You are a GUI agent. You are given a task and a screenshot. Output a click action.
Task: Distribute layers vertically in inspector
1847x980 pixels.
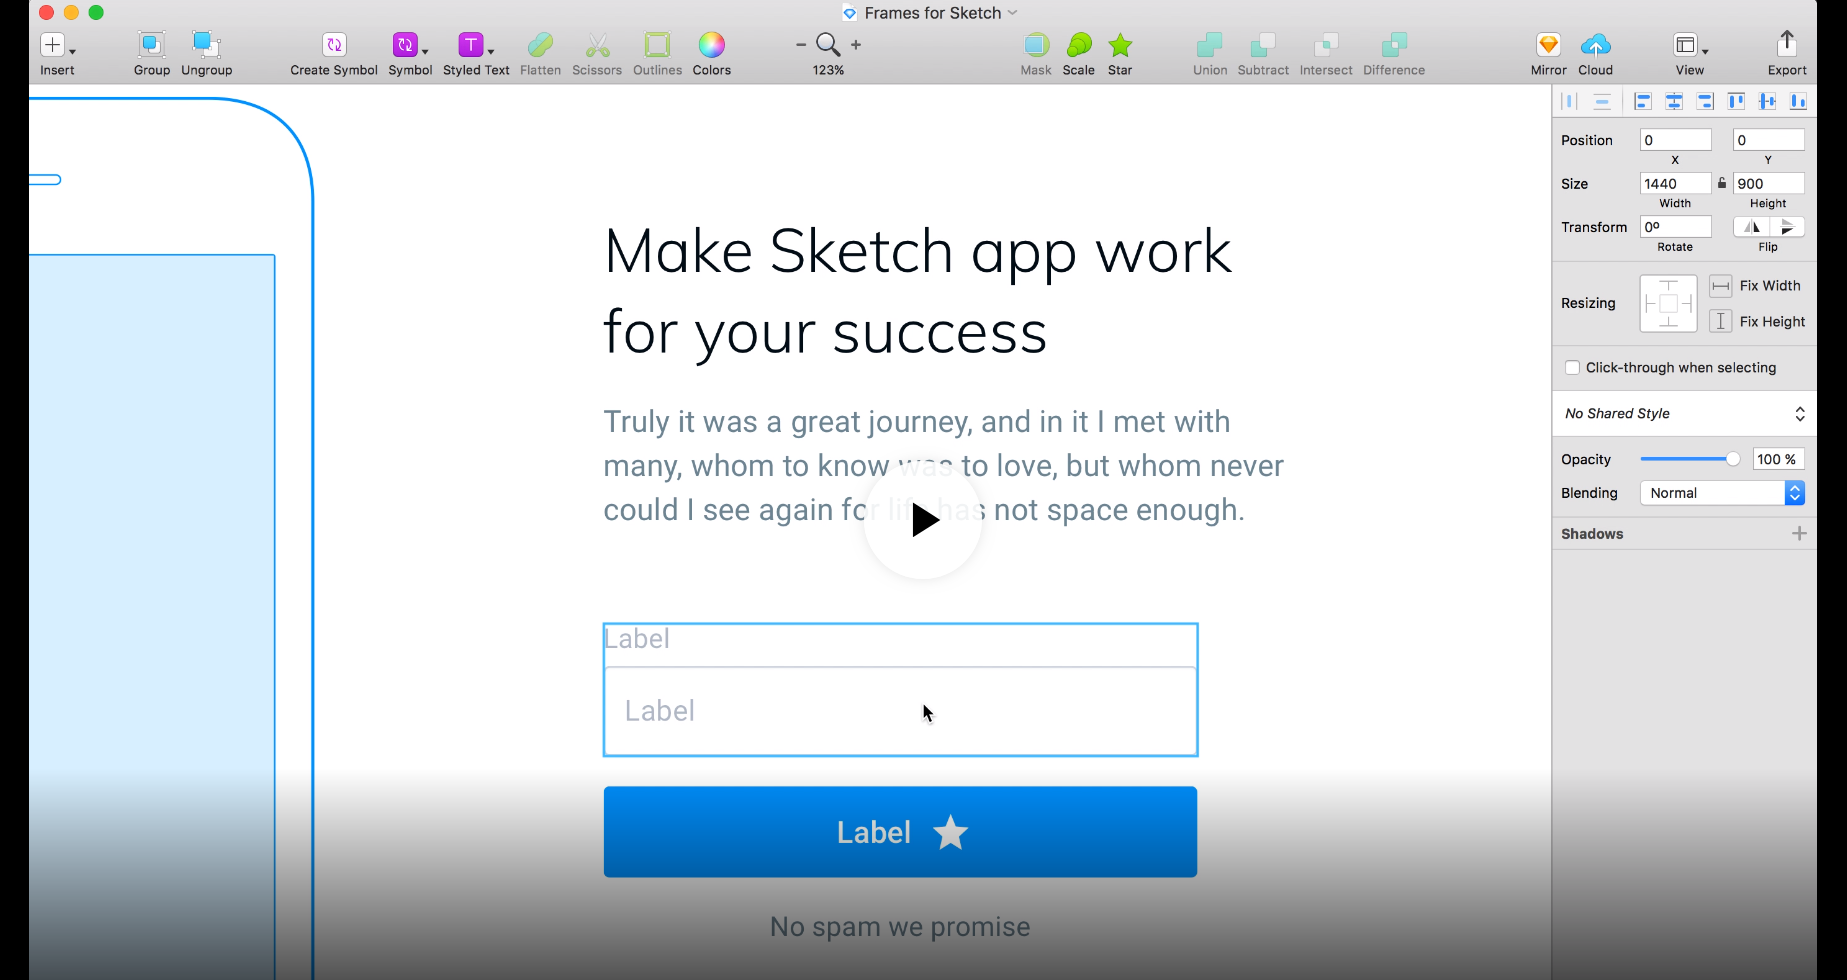click(x=1602, y=101)
